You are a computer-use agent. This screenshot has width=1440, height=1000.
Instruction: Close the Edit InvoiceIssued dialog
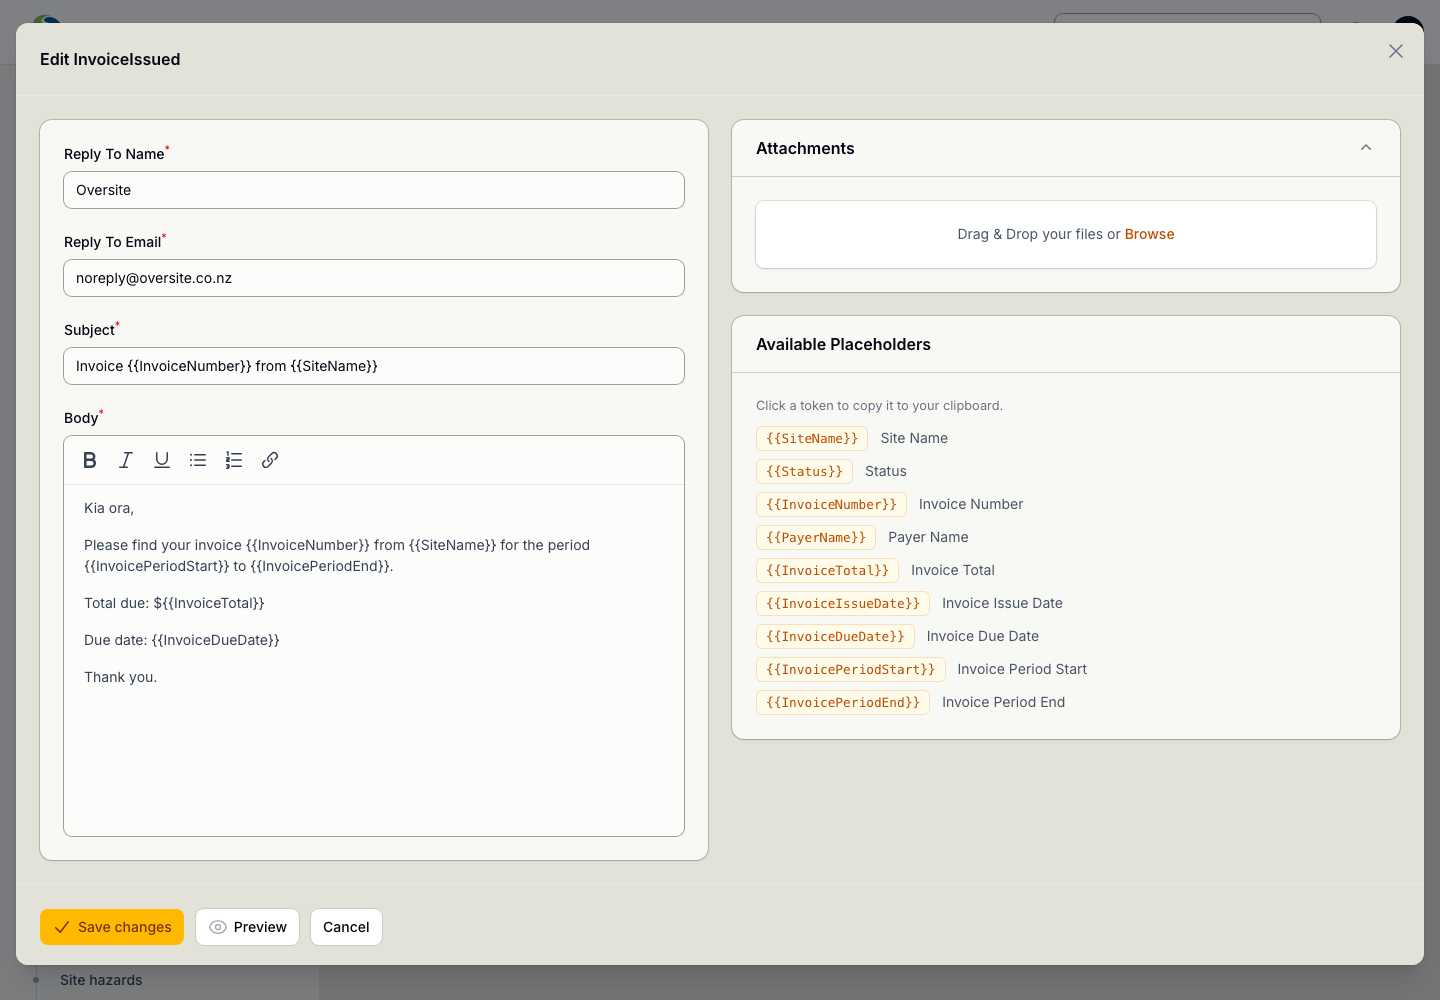[x=1396, y=51]
